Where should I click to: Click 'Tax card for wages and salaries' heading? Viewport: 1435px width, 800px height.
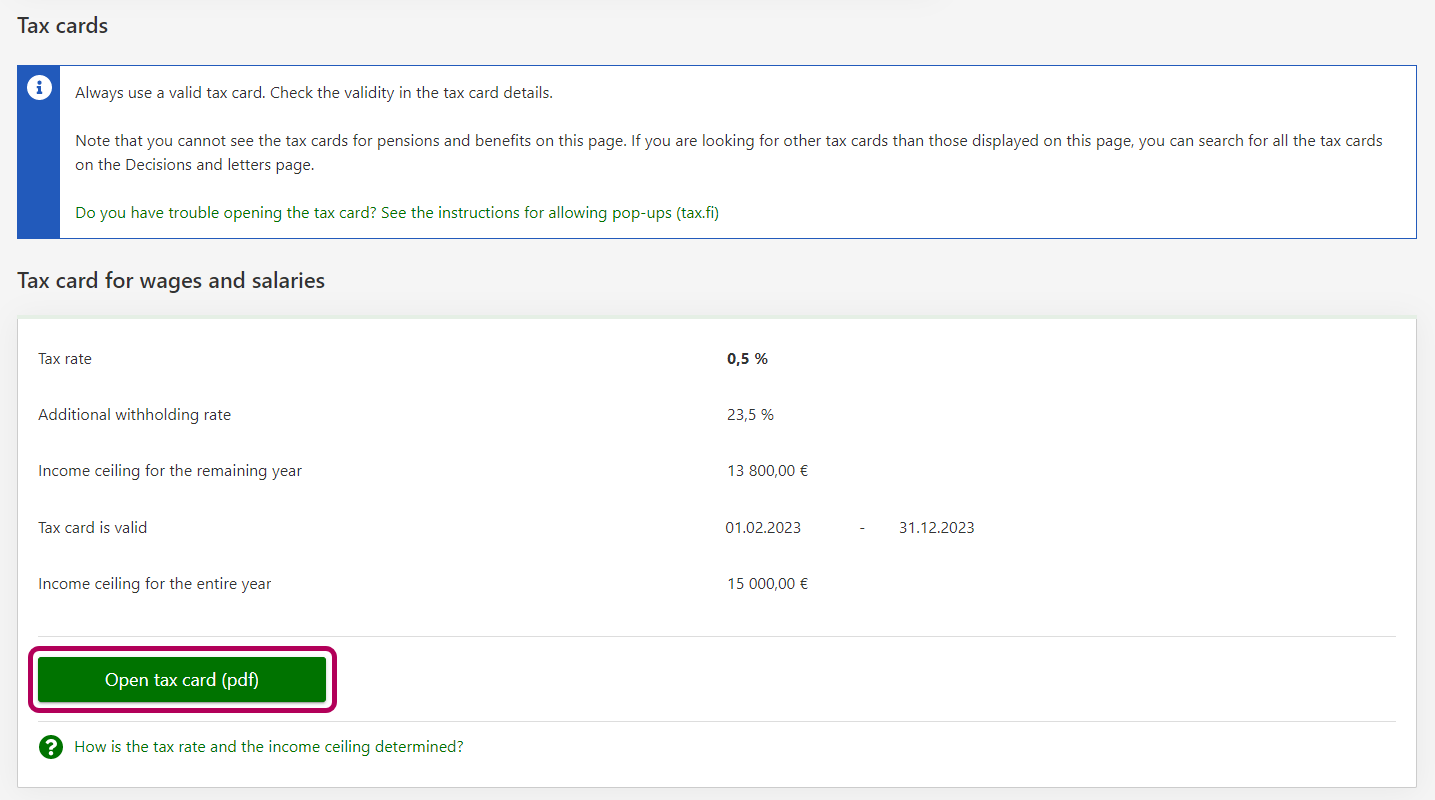pos(171,281)
